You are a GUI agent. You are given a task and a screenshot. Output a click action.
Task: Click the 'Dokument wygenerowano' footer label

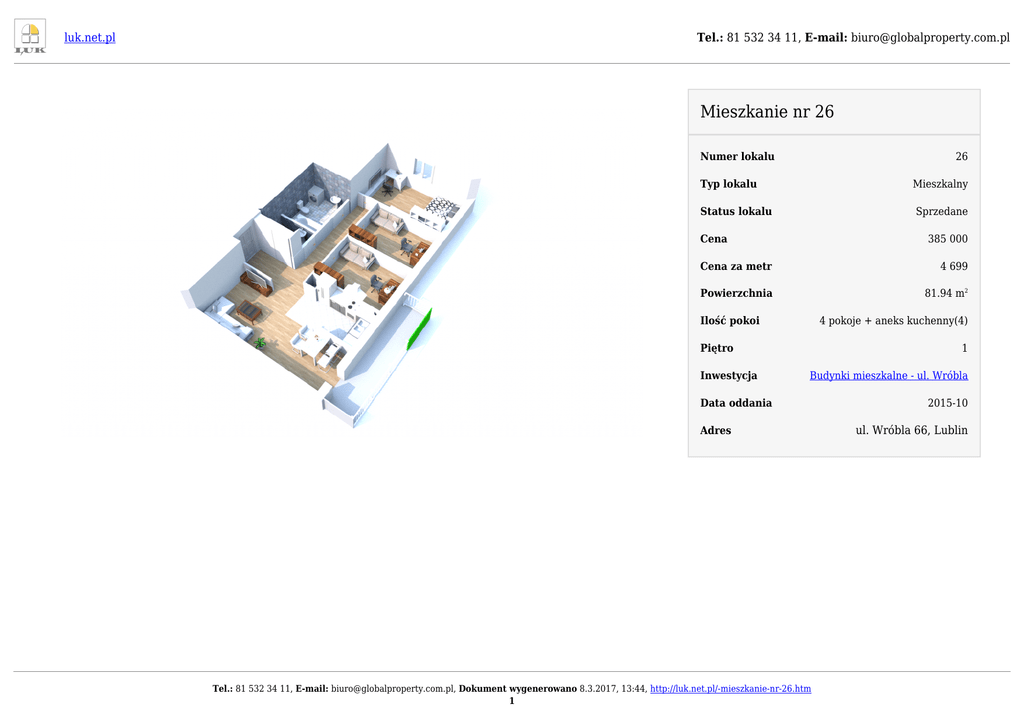517,689
